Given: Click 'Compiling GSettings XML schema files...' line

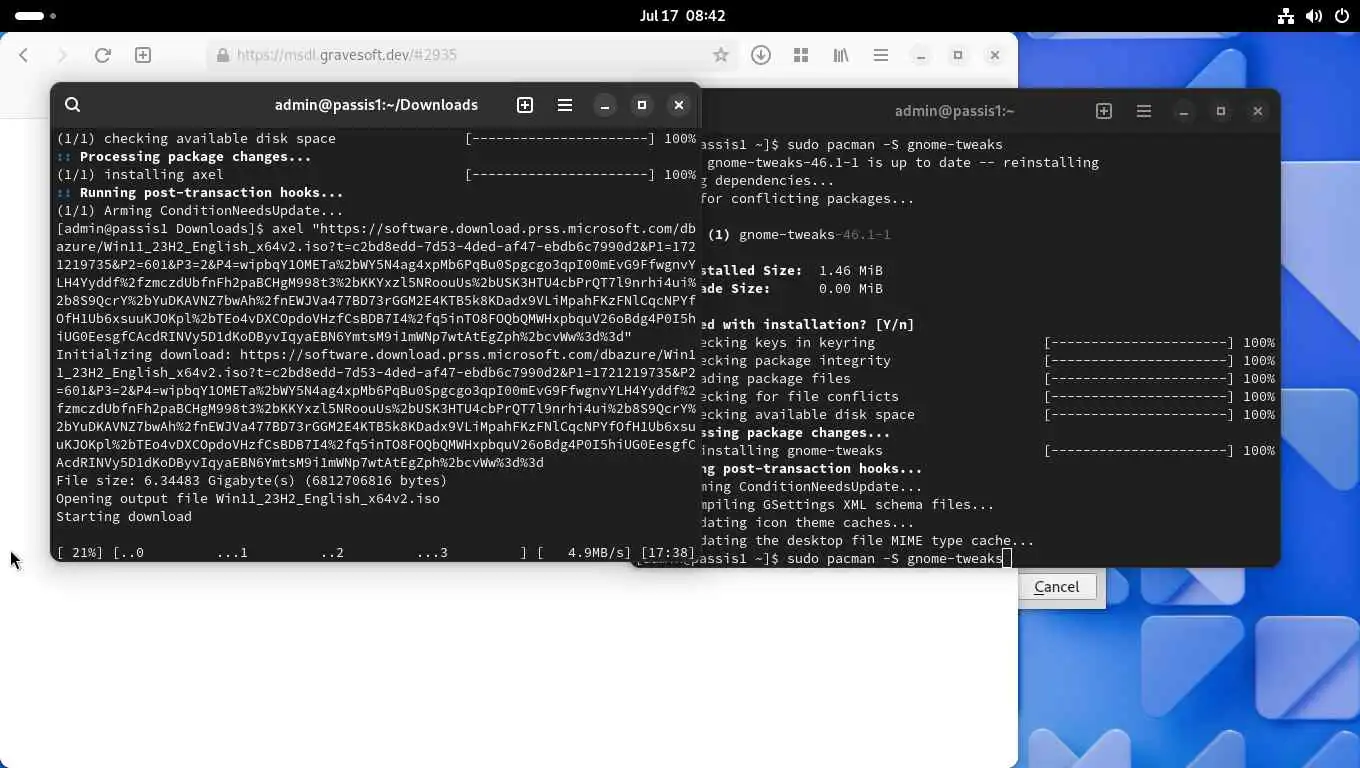Looking at the screenshot, I should coord(849,505).
